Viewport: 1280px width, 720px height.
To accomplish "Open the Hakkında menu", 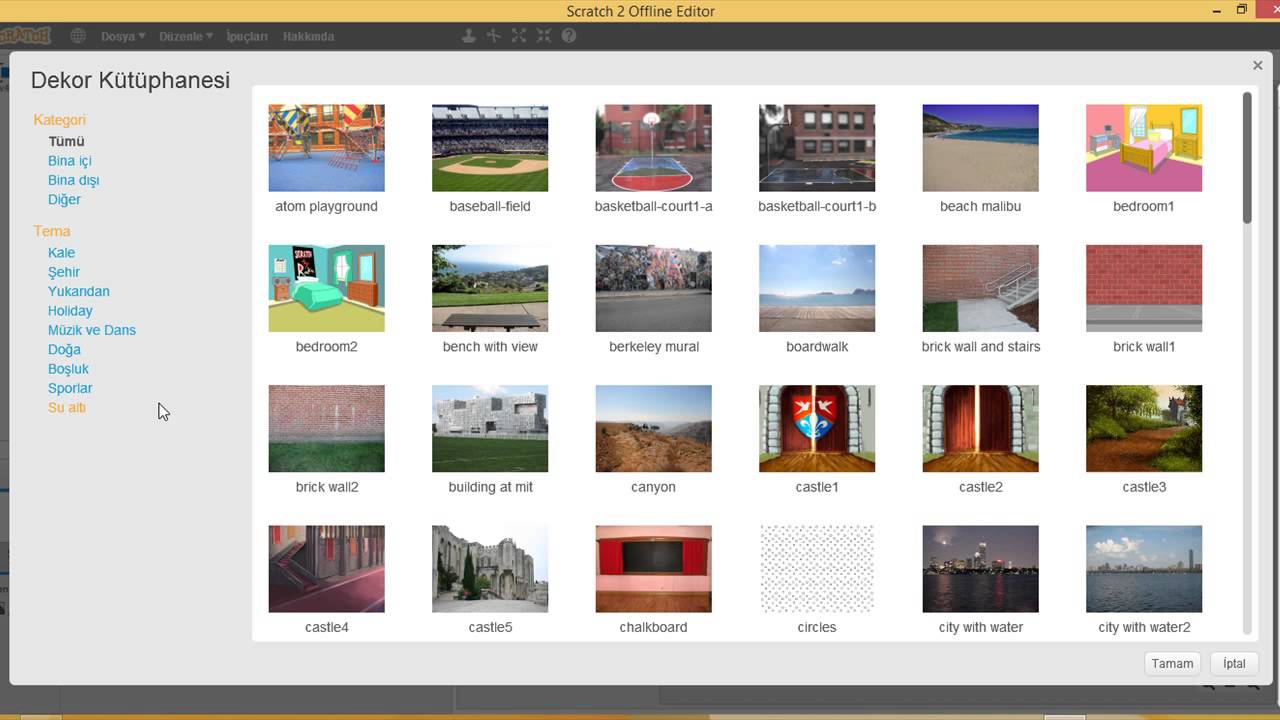I will coord(308,36).
